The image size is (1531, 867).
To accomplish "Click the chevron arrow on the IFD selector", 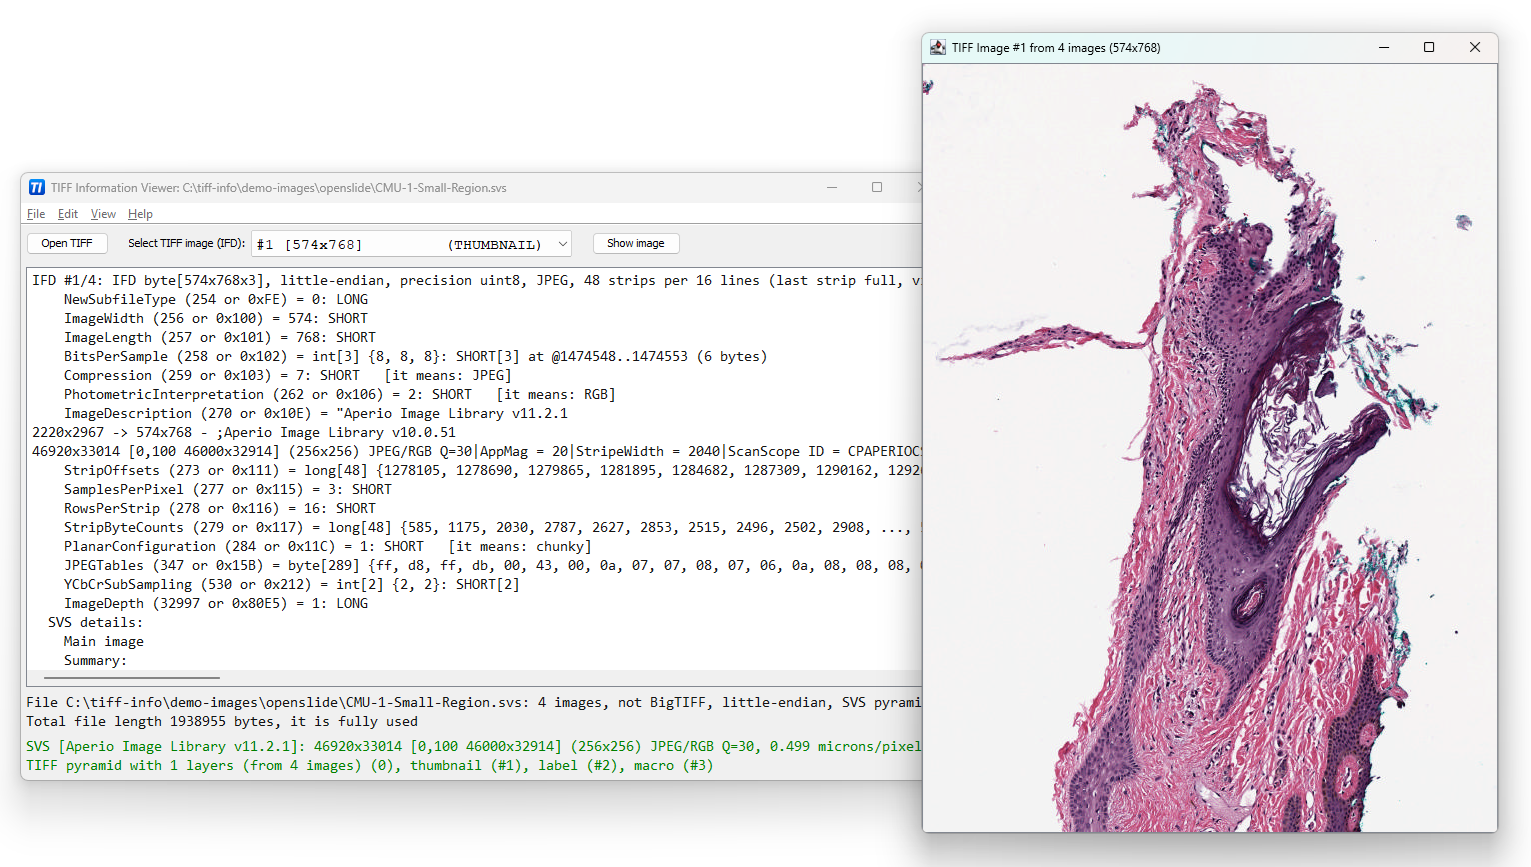I will [x=562, y=243].
